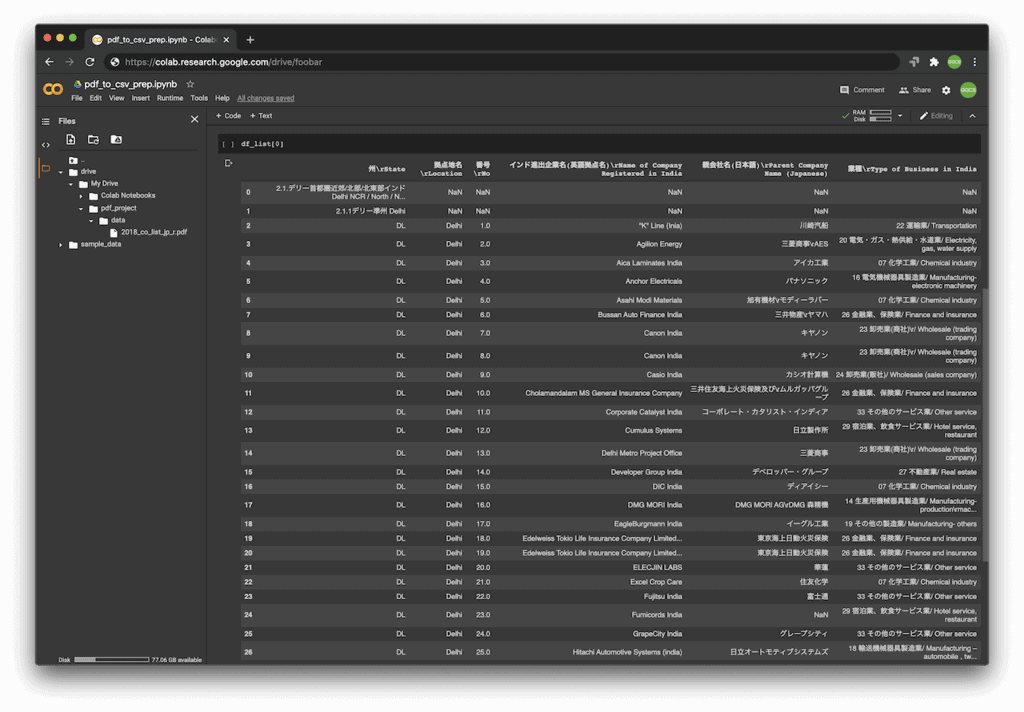Viewport: 1024px width, 712px height.
Task: Close the Files panel
Action: (195, 119)
